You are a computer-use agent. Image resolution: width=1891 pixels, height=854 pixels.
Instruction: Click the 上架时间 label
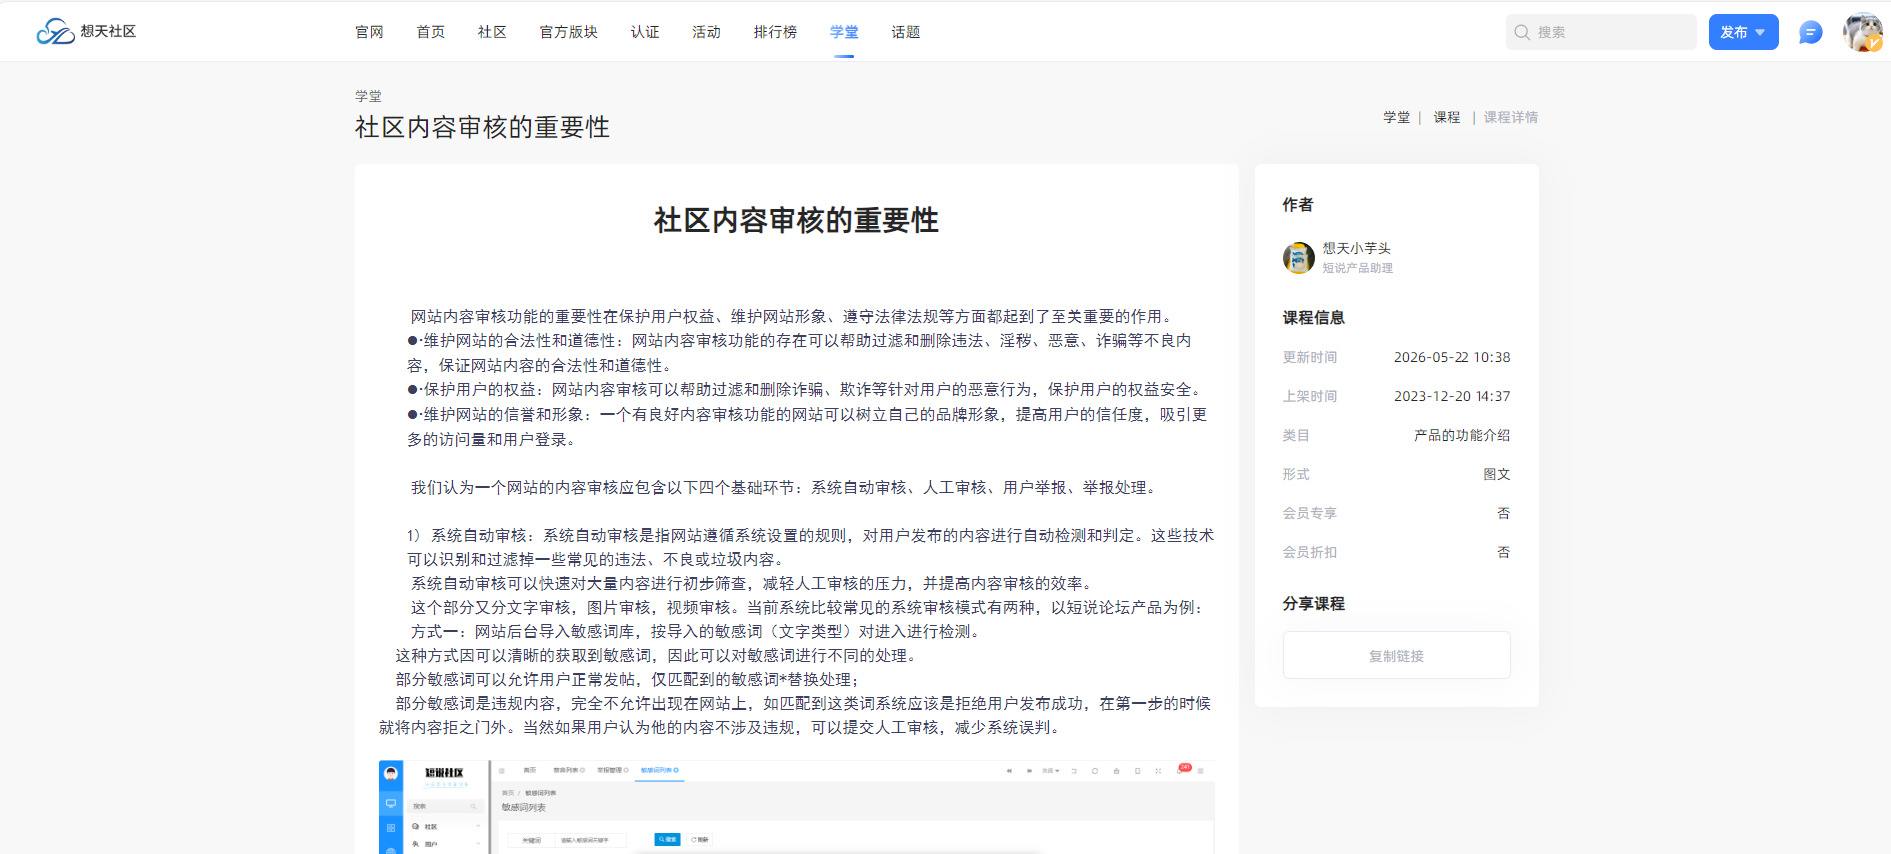point(1310,396)
